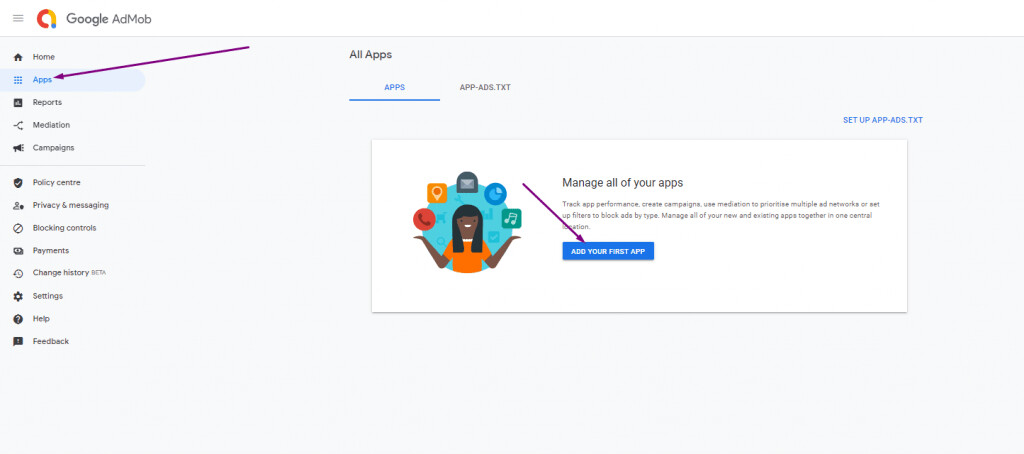The image size is (1024, 454).
Task: Click the Feedback speech bubble icon
Action: pos(18,342)
